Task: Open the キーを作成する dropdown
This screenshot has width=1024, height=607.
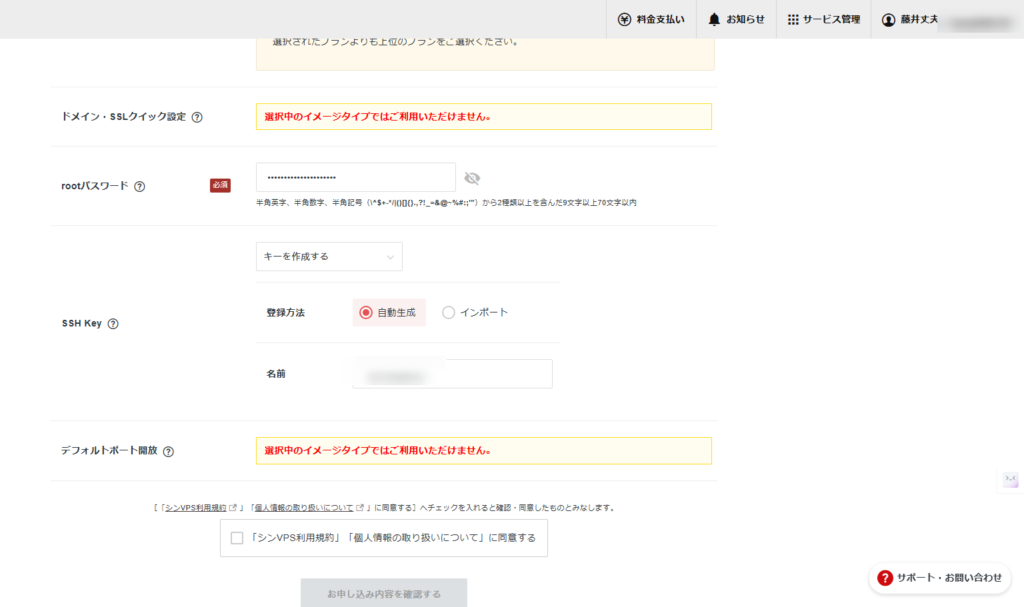Action: click(x=329, y=256)
